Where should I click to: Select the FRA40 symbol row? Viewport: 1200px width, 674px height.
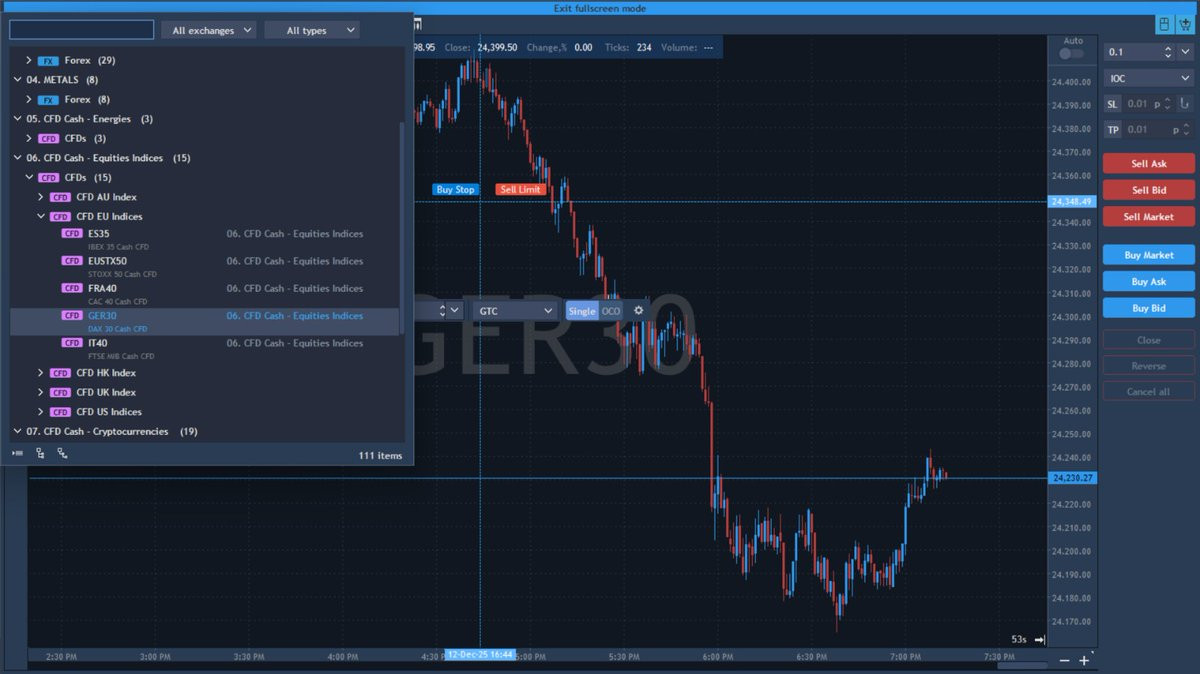tap(204, 294)
